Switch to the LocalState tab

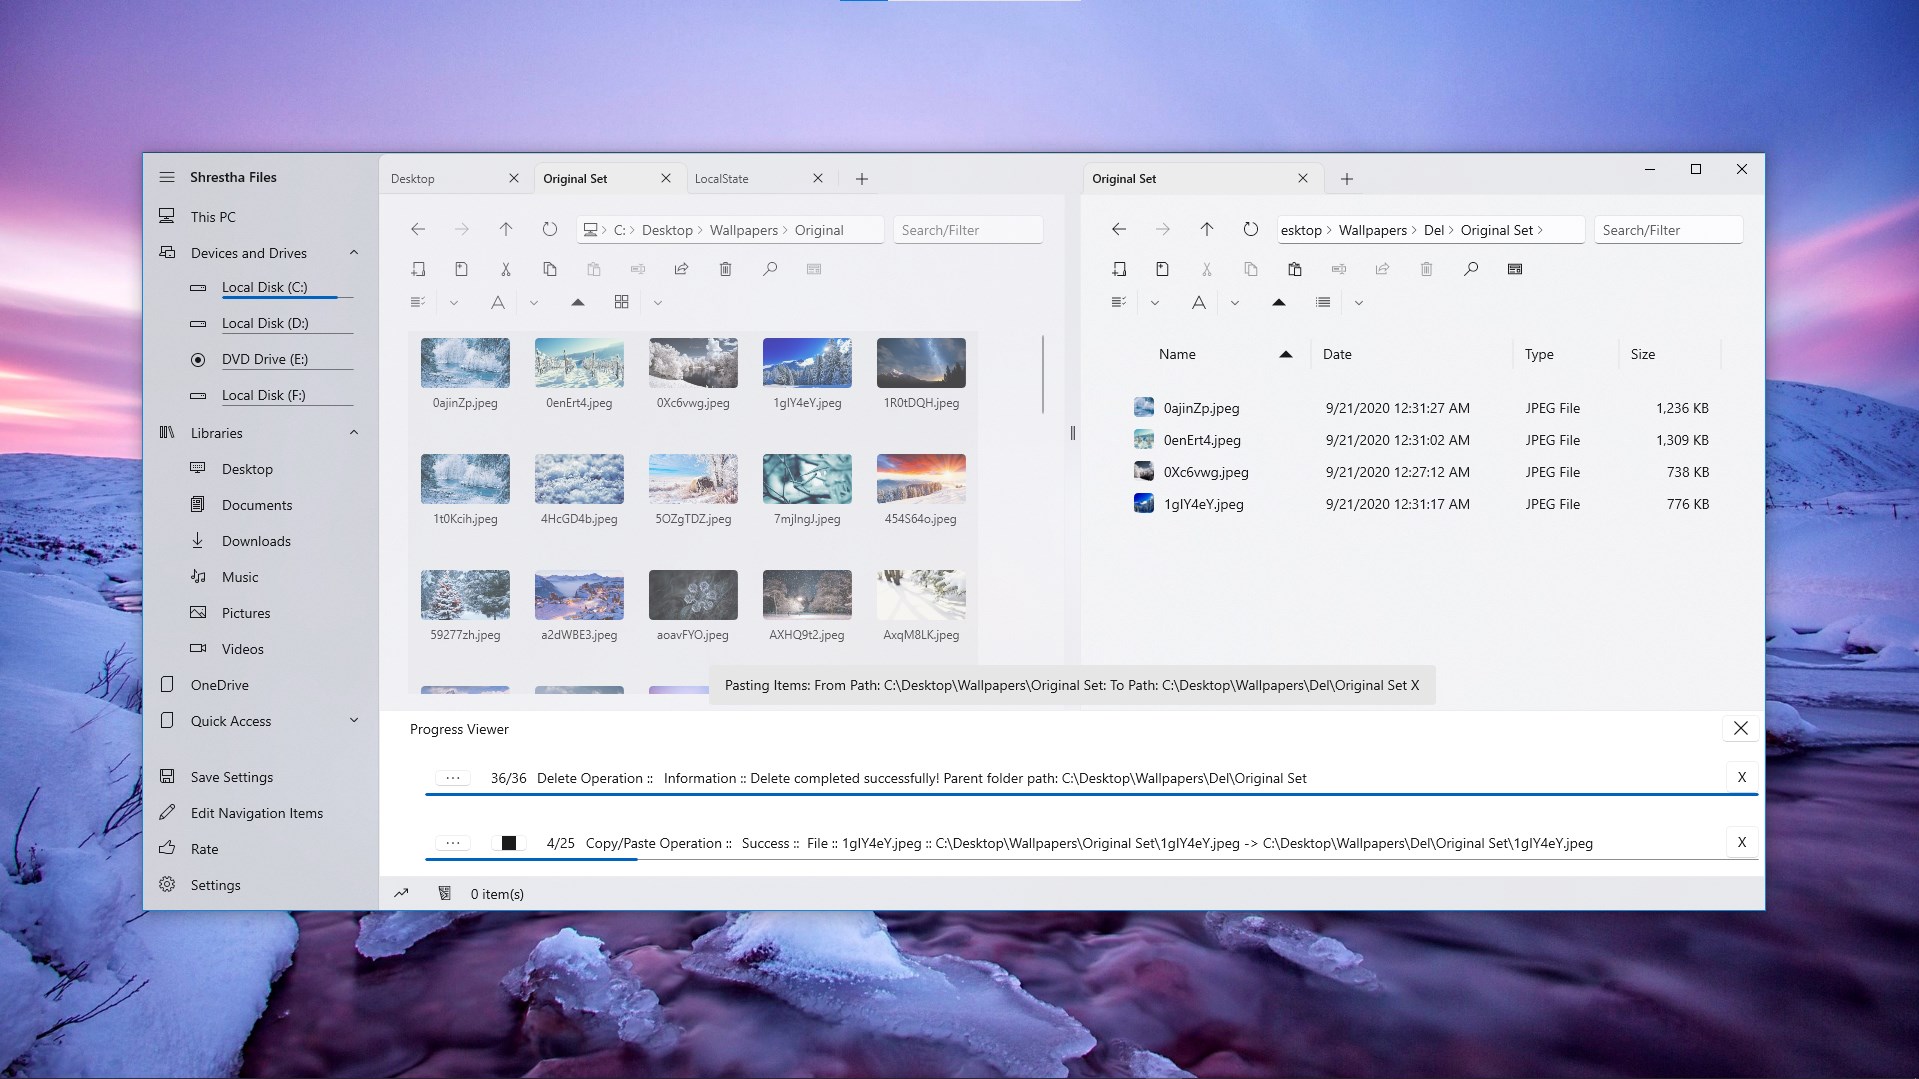click(722, 179)
